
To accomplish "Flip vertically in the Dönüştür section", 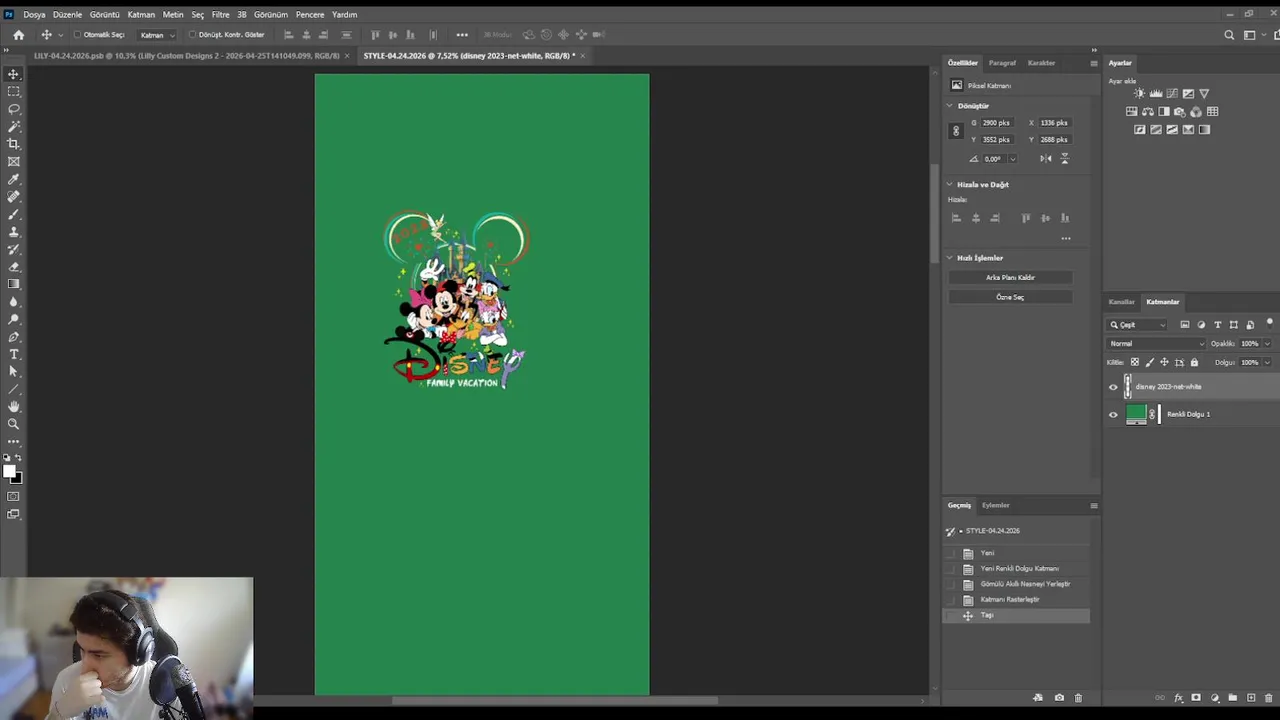I will 1064,158.
